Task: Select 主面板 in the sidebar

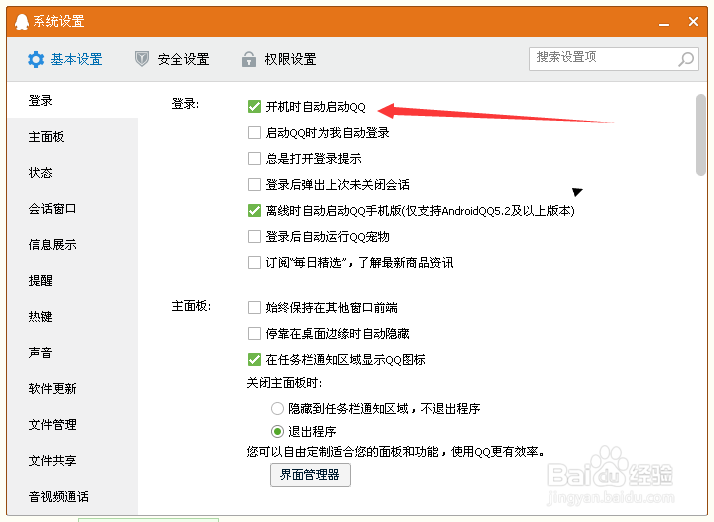Action: [x=72, y=137]
